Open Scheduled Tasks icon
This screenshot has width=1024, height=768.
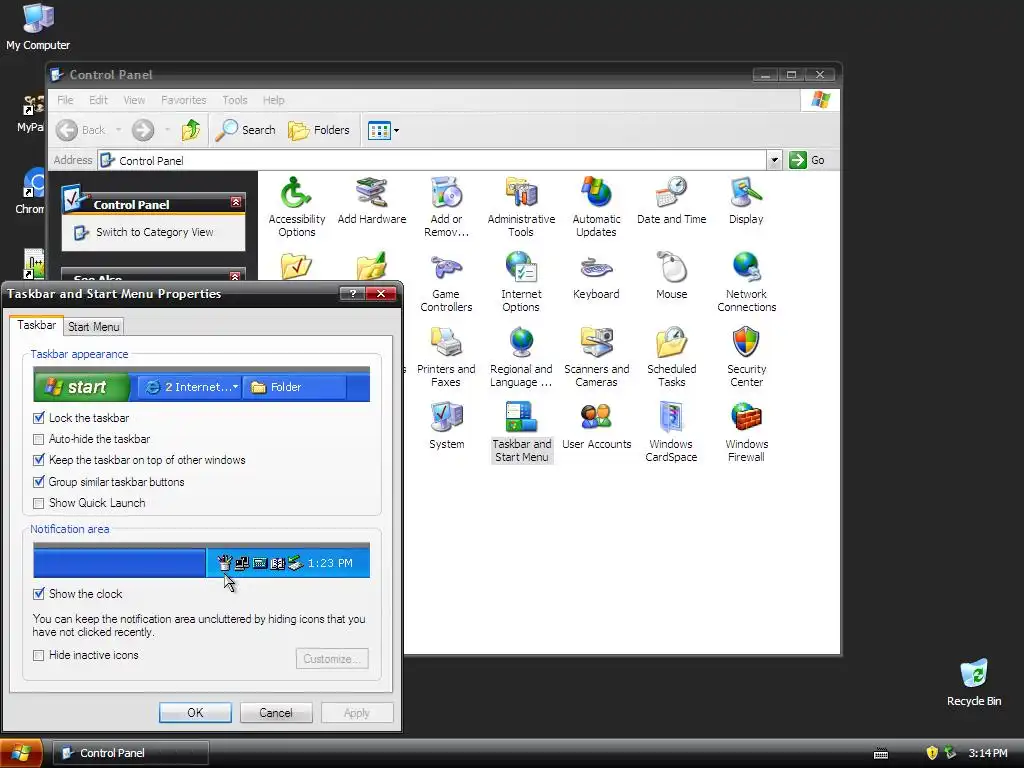point(671,357)
